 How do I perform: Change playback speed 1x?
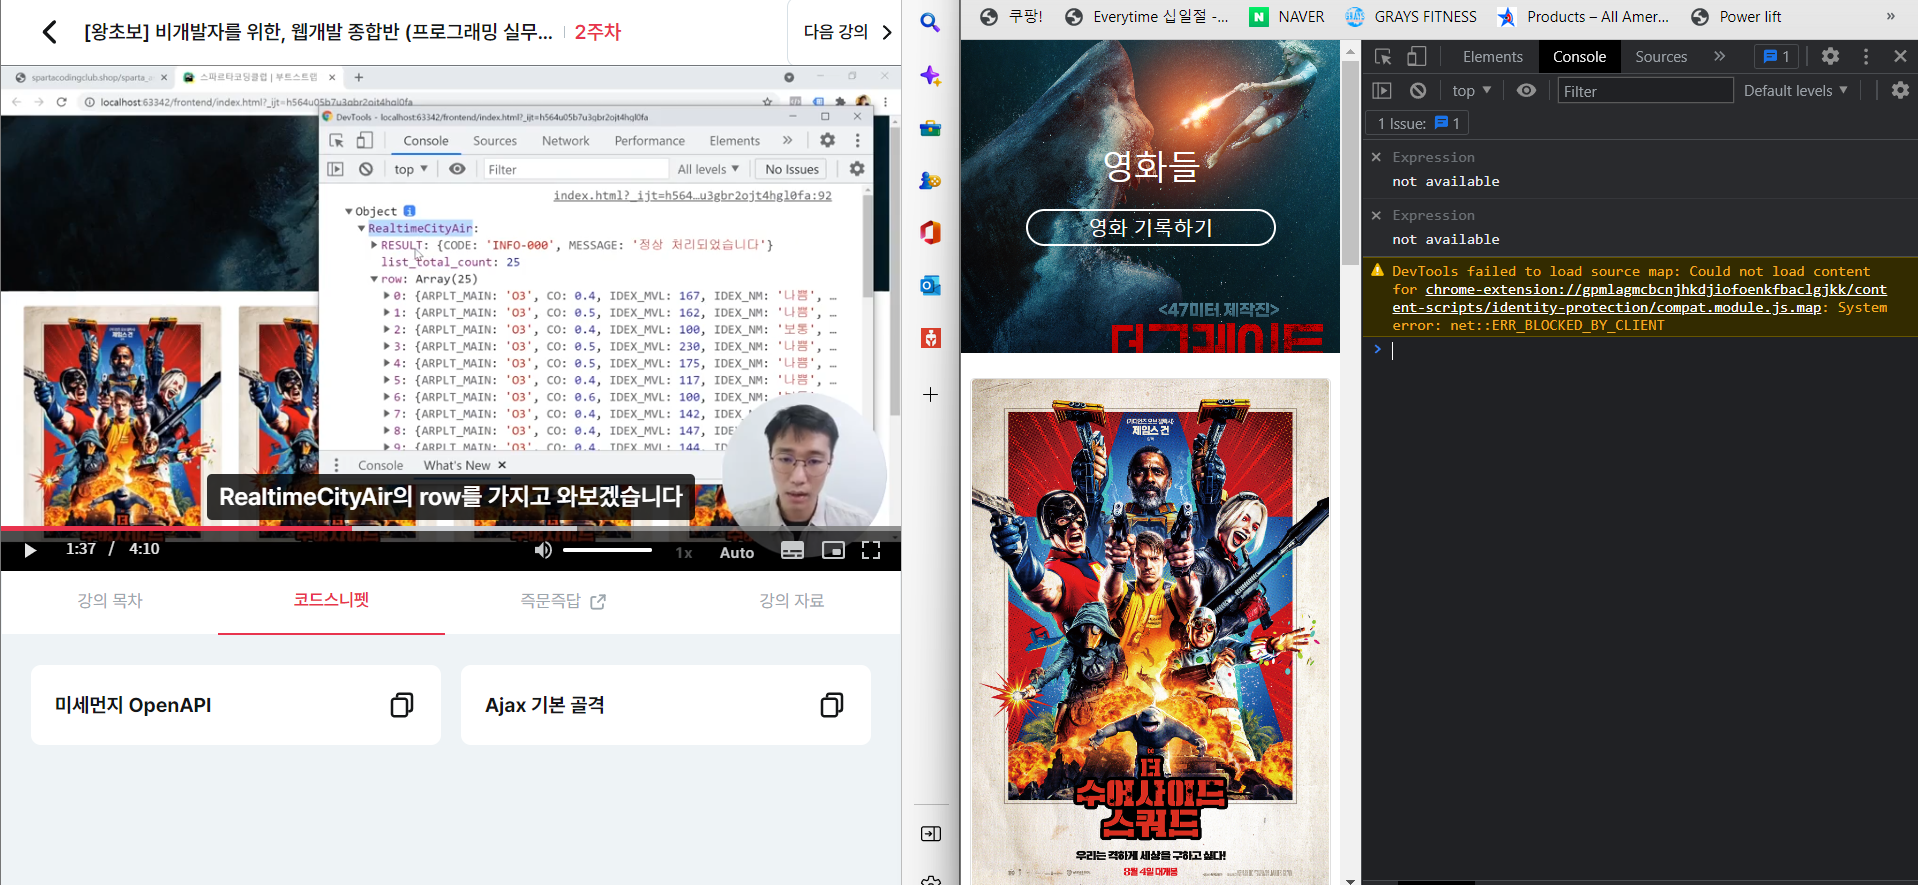pos(684,552)
